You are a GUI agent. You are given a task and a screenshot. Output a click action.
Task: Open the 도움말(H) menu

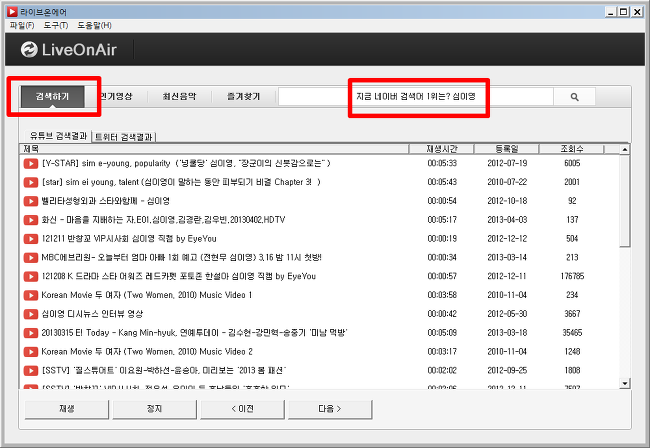tap(95, 26)
